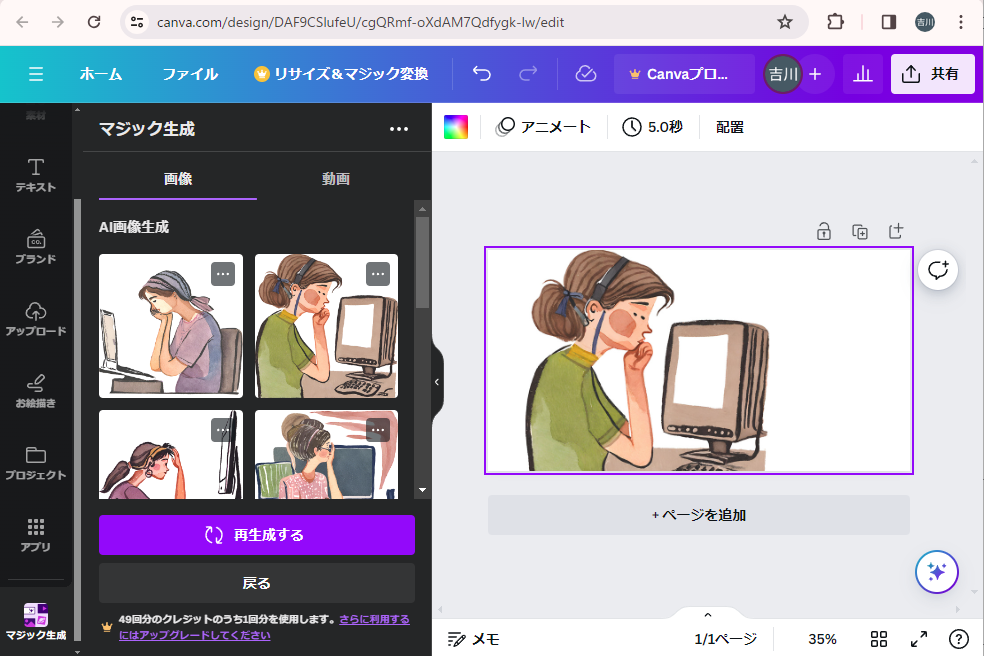Viewport: 984px width, 656px height.
Task: Collapse the side panel with arrow handle
Action: pyautogui.click(x=436, y=382)
